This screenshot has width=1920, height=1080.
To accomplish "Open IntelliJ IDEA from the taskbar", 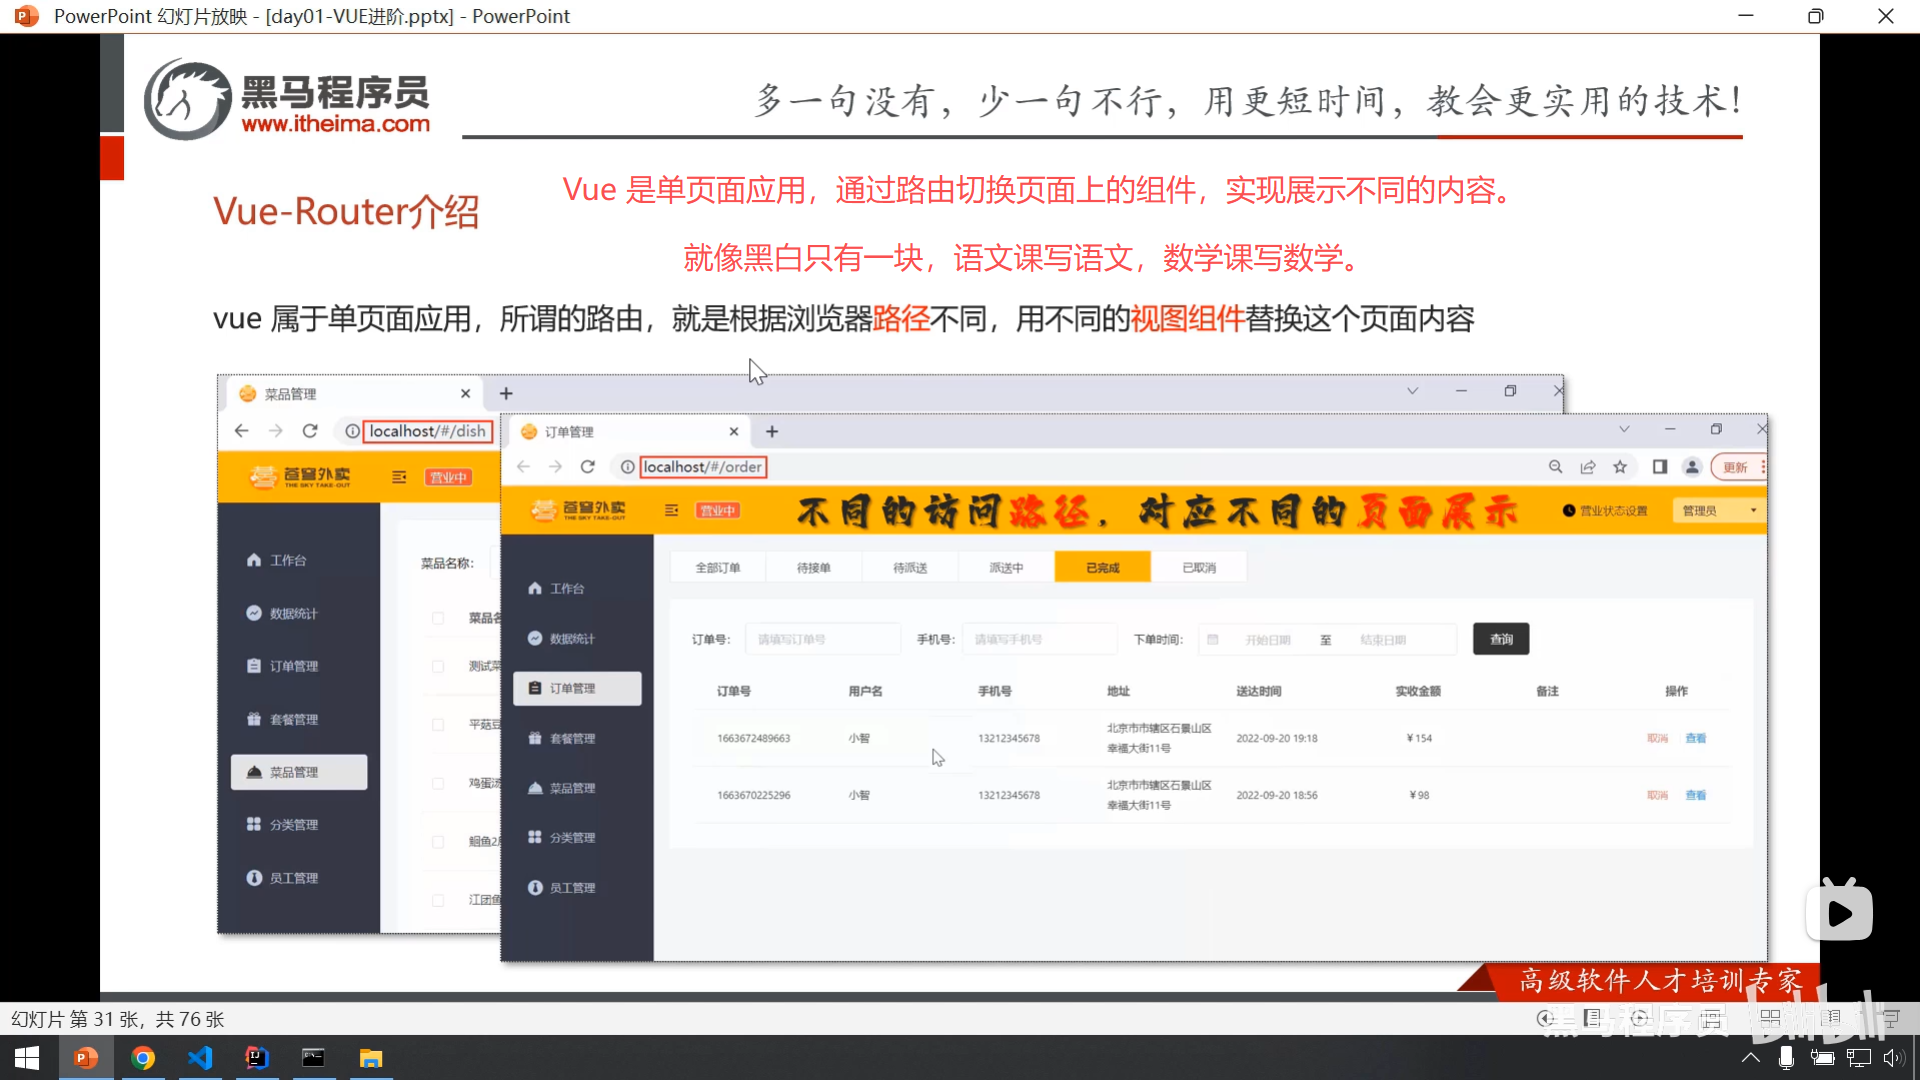I will point(257,1058).
